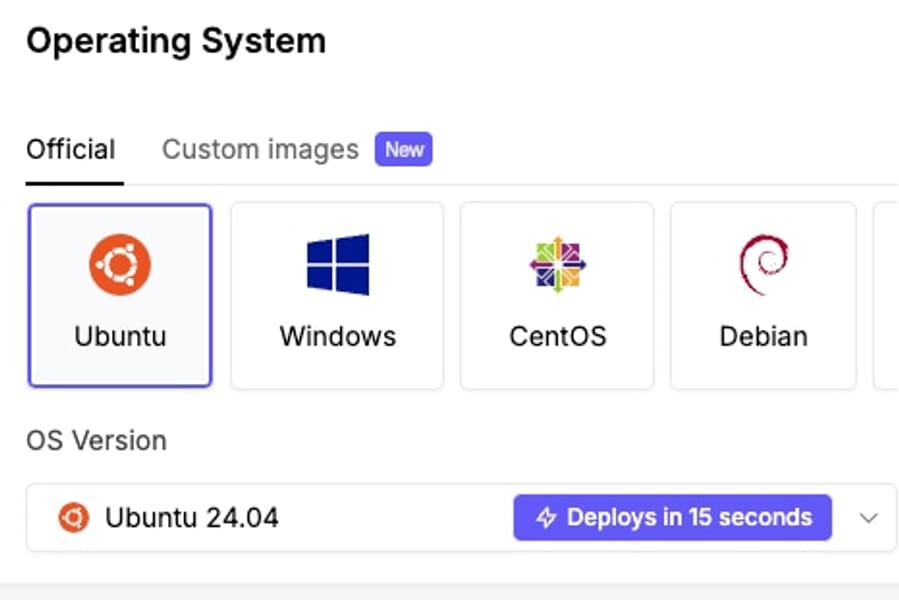The image size is (899, 600).
Task: Switch to the Official tab
Action: [x=71, y=150]
